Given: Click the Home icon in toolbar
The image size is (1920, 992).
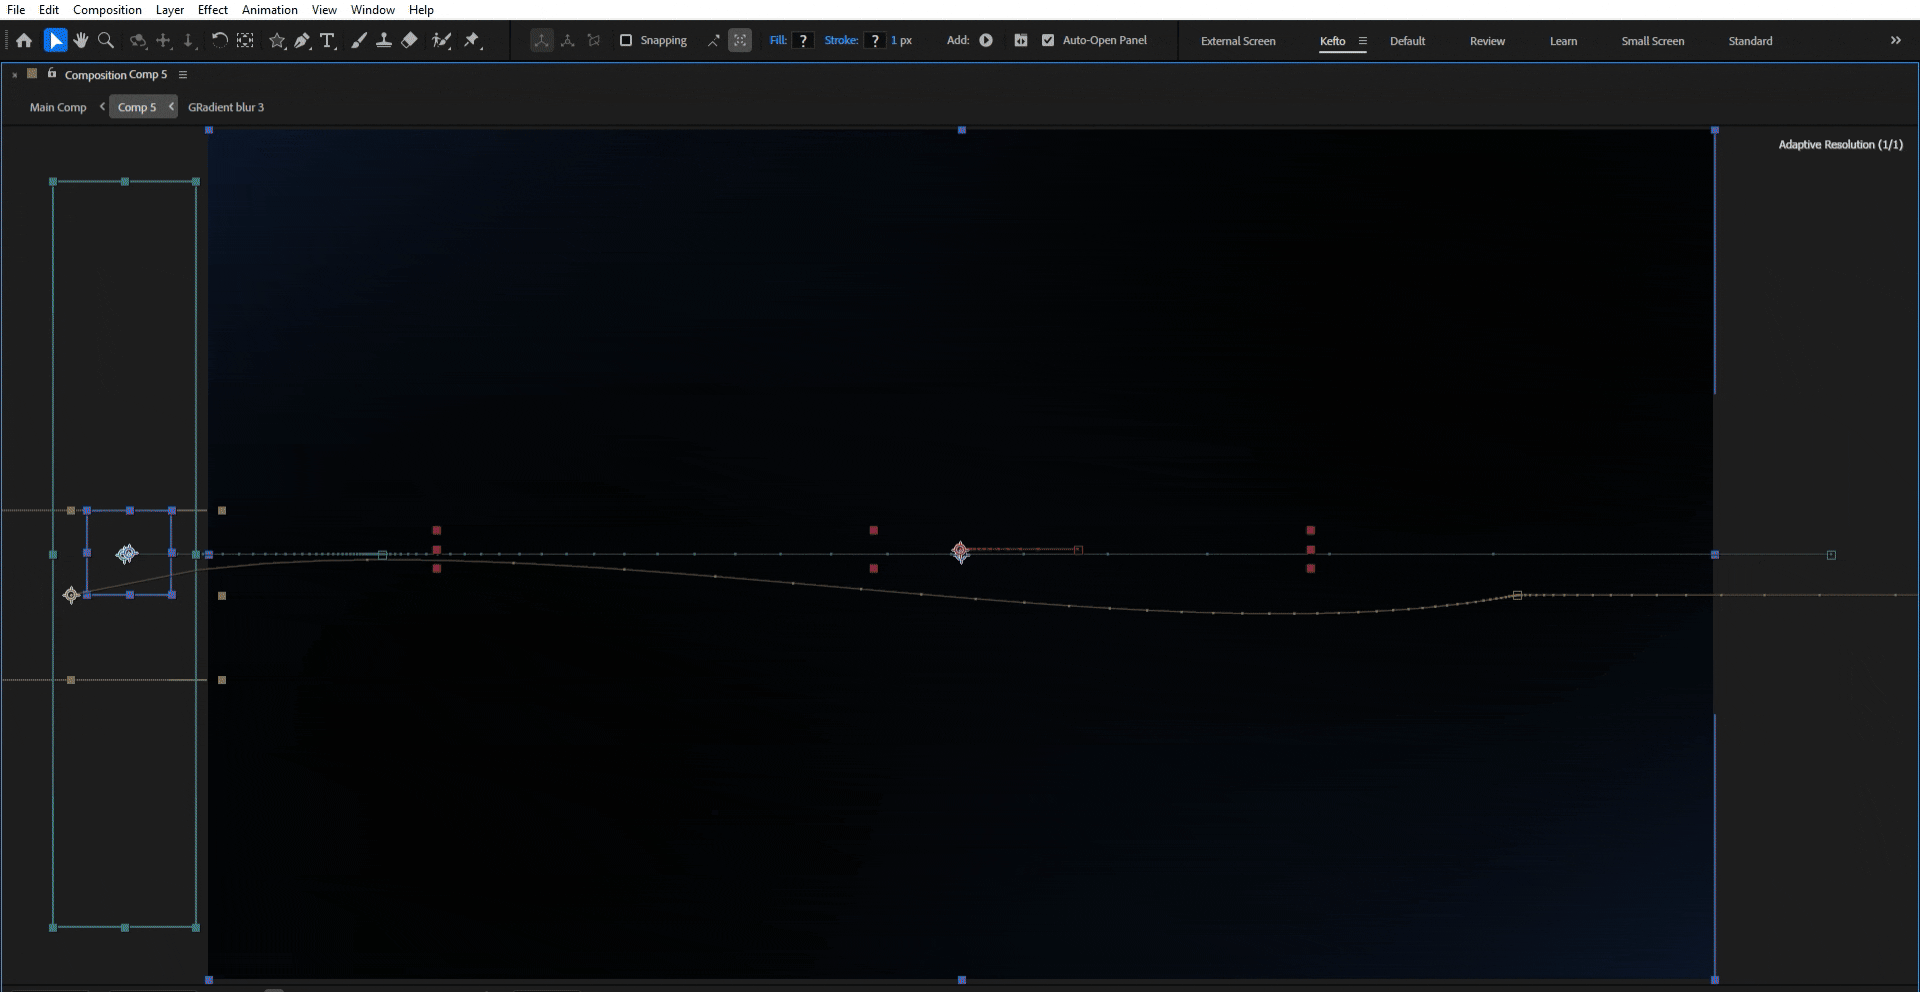Looking at the screenshot, I should click(x=24, y=41).
